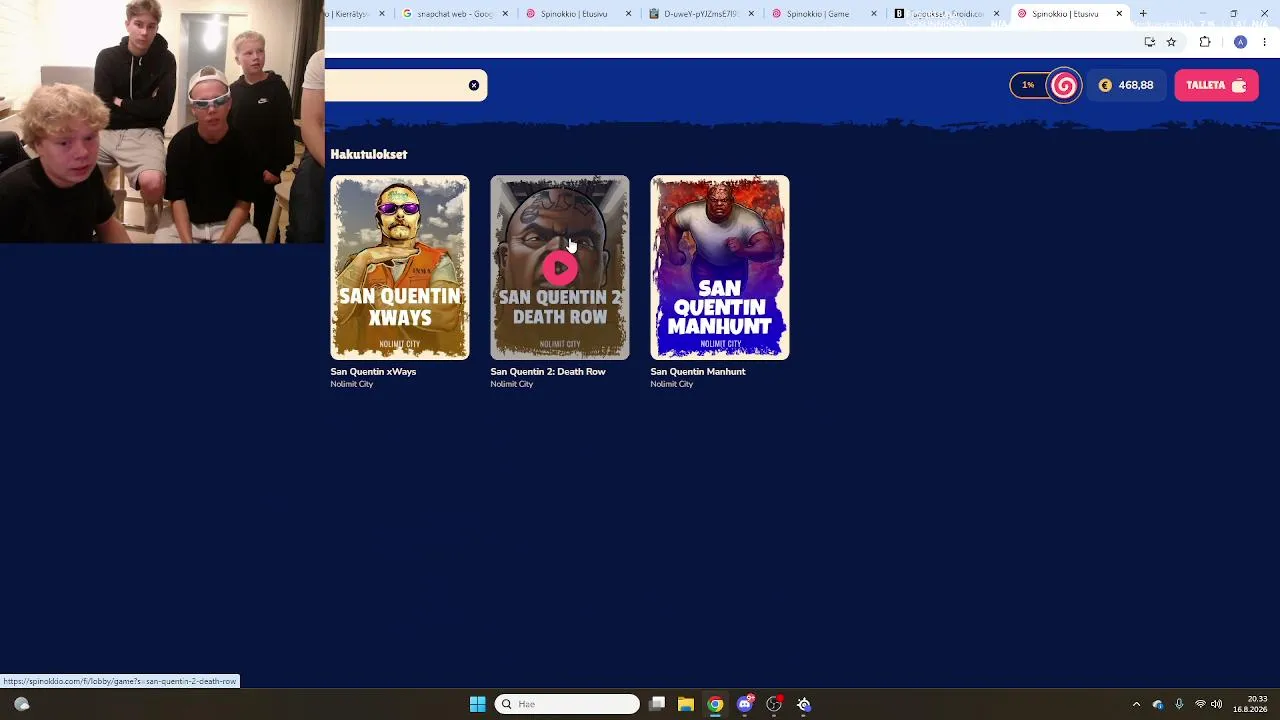Open a new browser tab
This screenshot has height=720, width=1280.
click(1143, 14)
